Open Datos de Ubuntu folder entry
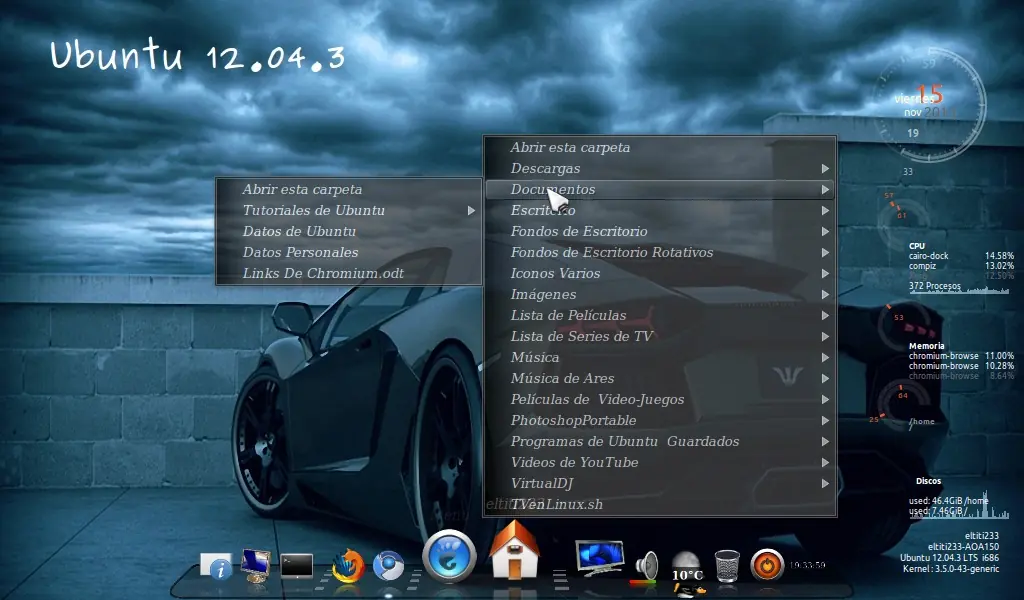Viewport: 1024px width, 600px height. pyautogui.click(x=349, y=231)
